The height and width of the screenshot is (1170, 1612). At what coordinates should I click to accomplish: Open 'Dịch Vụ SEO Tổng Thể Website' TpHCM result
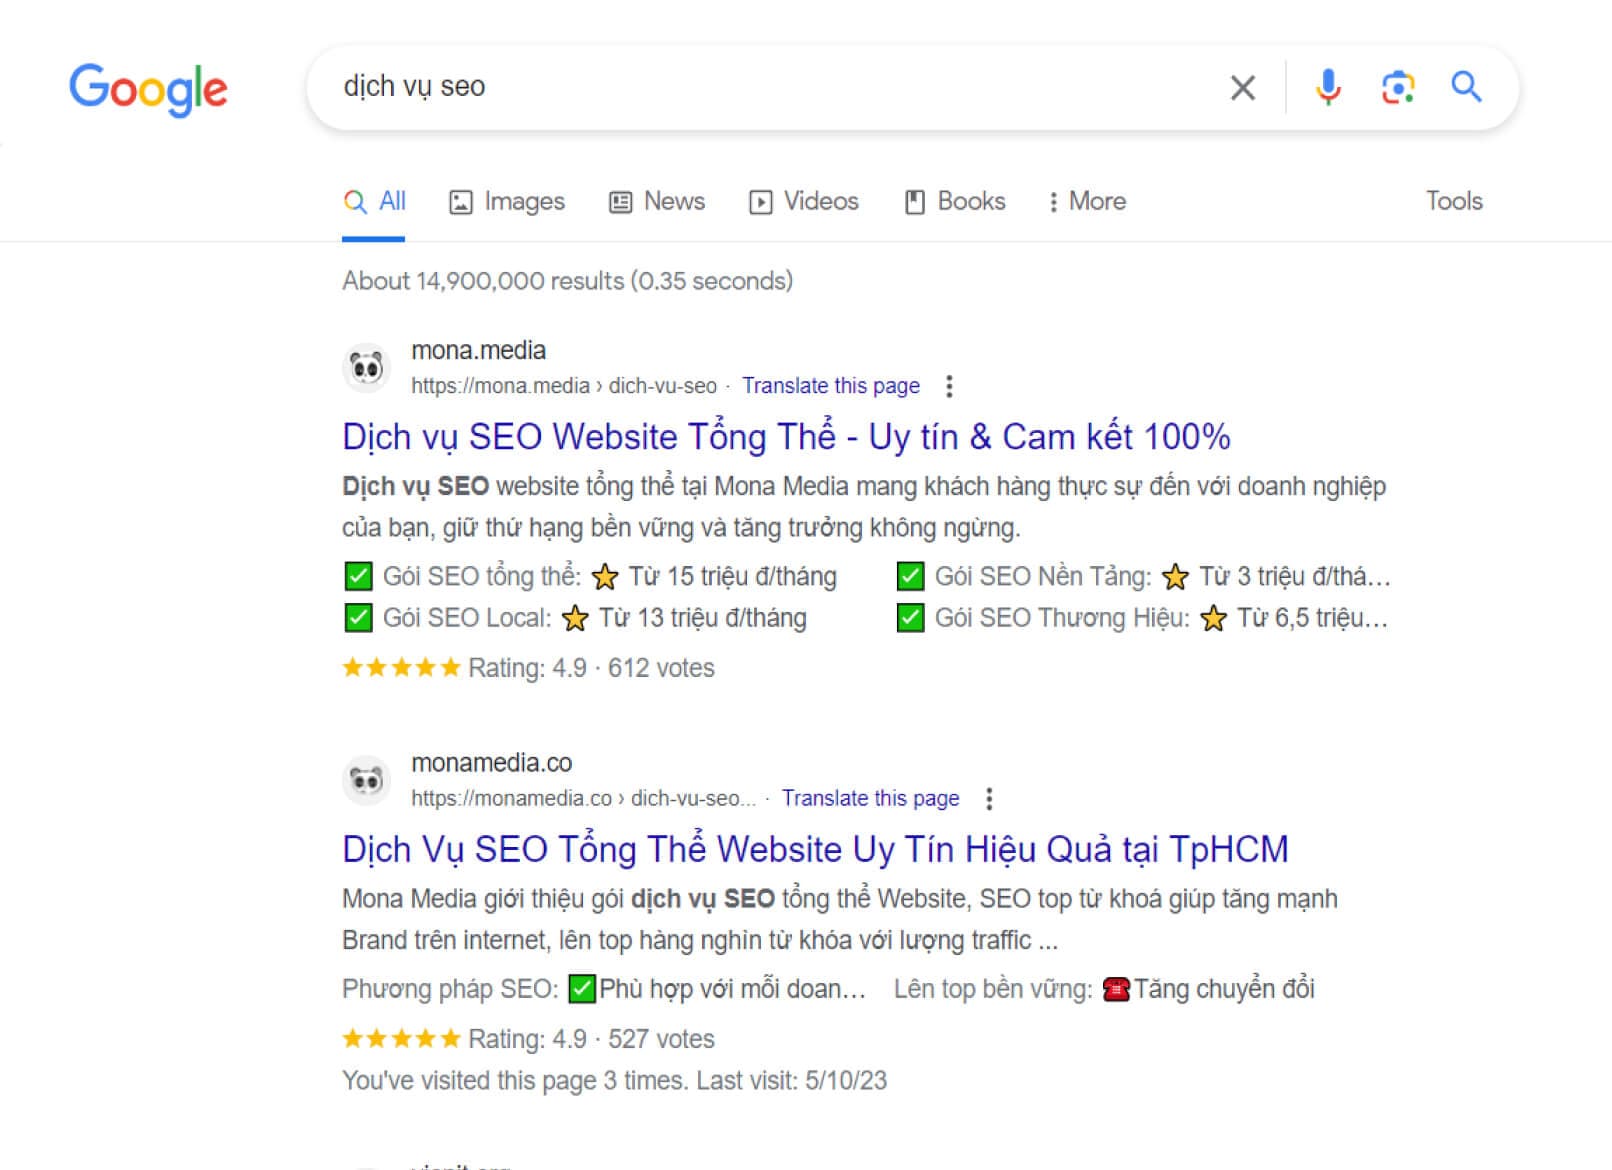[x=815, y=849]
